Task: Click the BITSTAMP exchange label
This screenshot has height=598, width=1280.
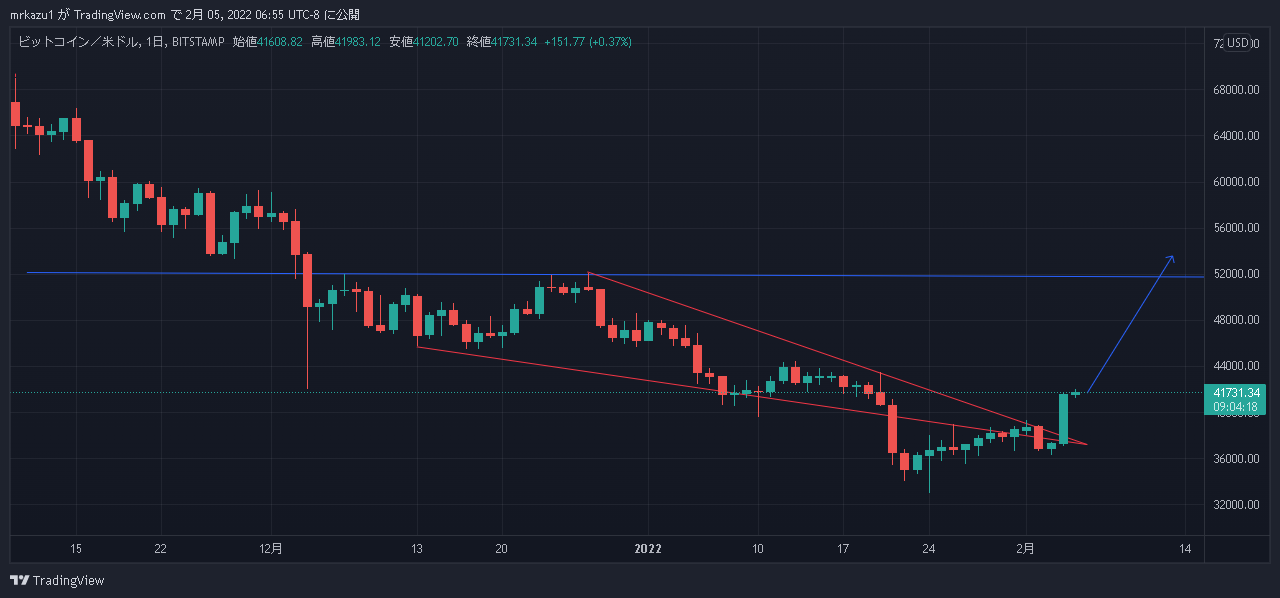Action: click(x=199, y=42)
